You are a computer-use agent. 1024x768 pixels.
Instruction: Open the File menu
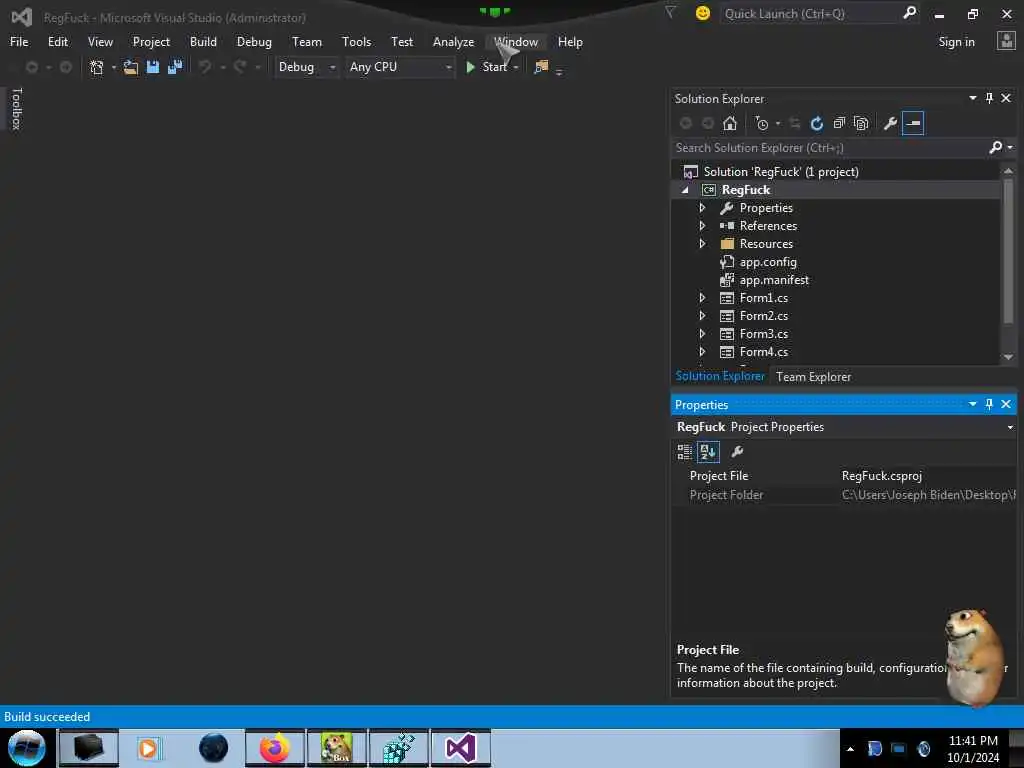pos(19,42)
